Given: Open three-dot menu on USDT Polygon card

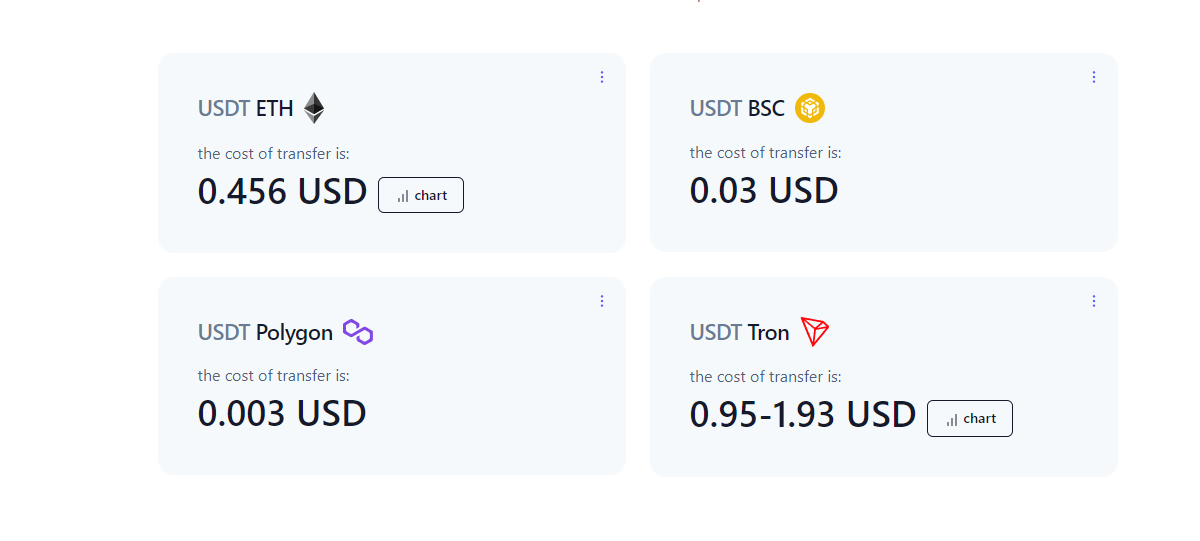Looking at the screenshot, I should pyautogui.click(x=602, y=301).
